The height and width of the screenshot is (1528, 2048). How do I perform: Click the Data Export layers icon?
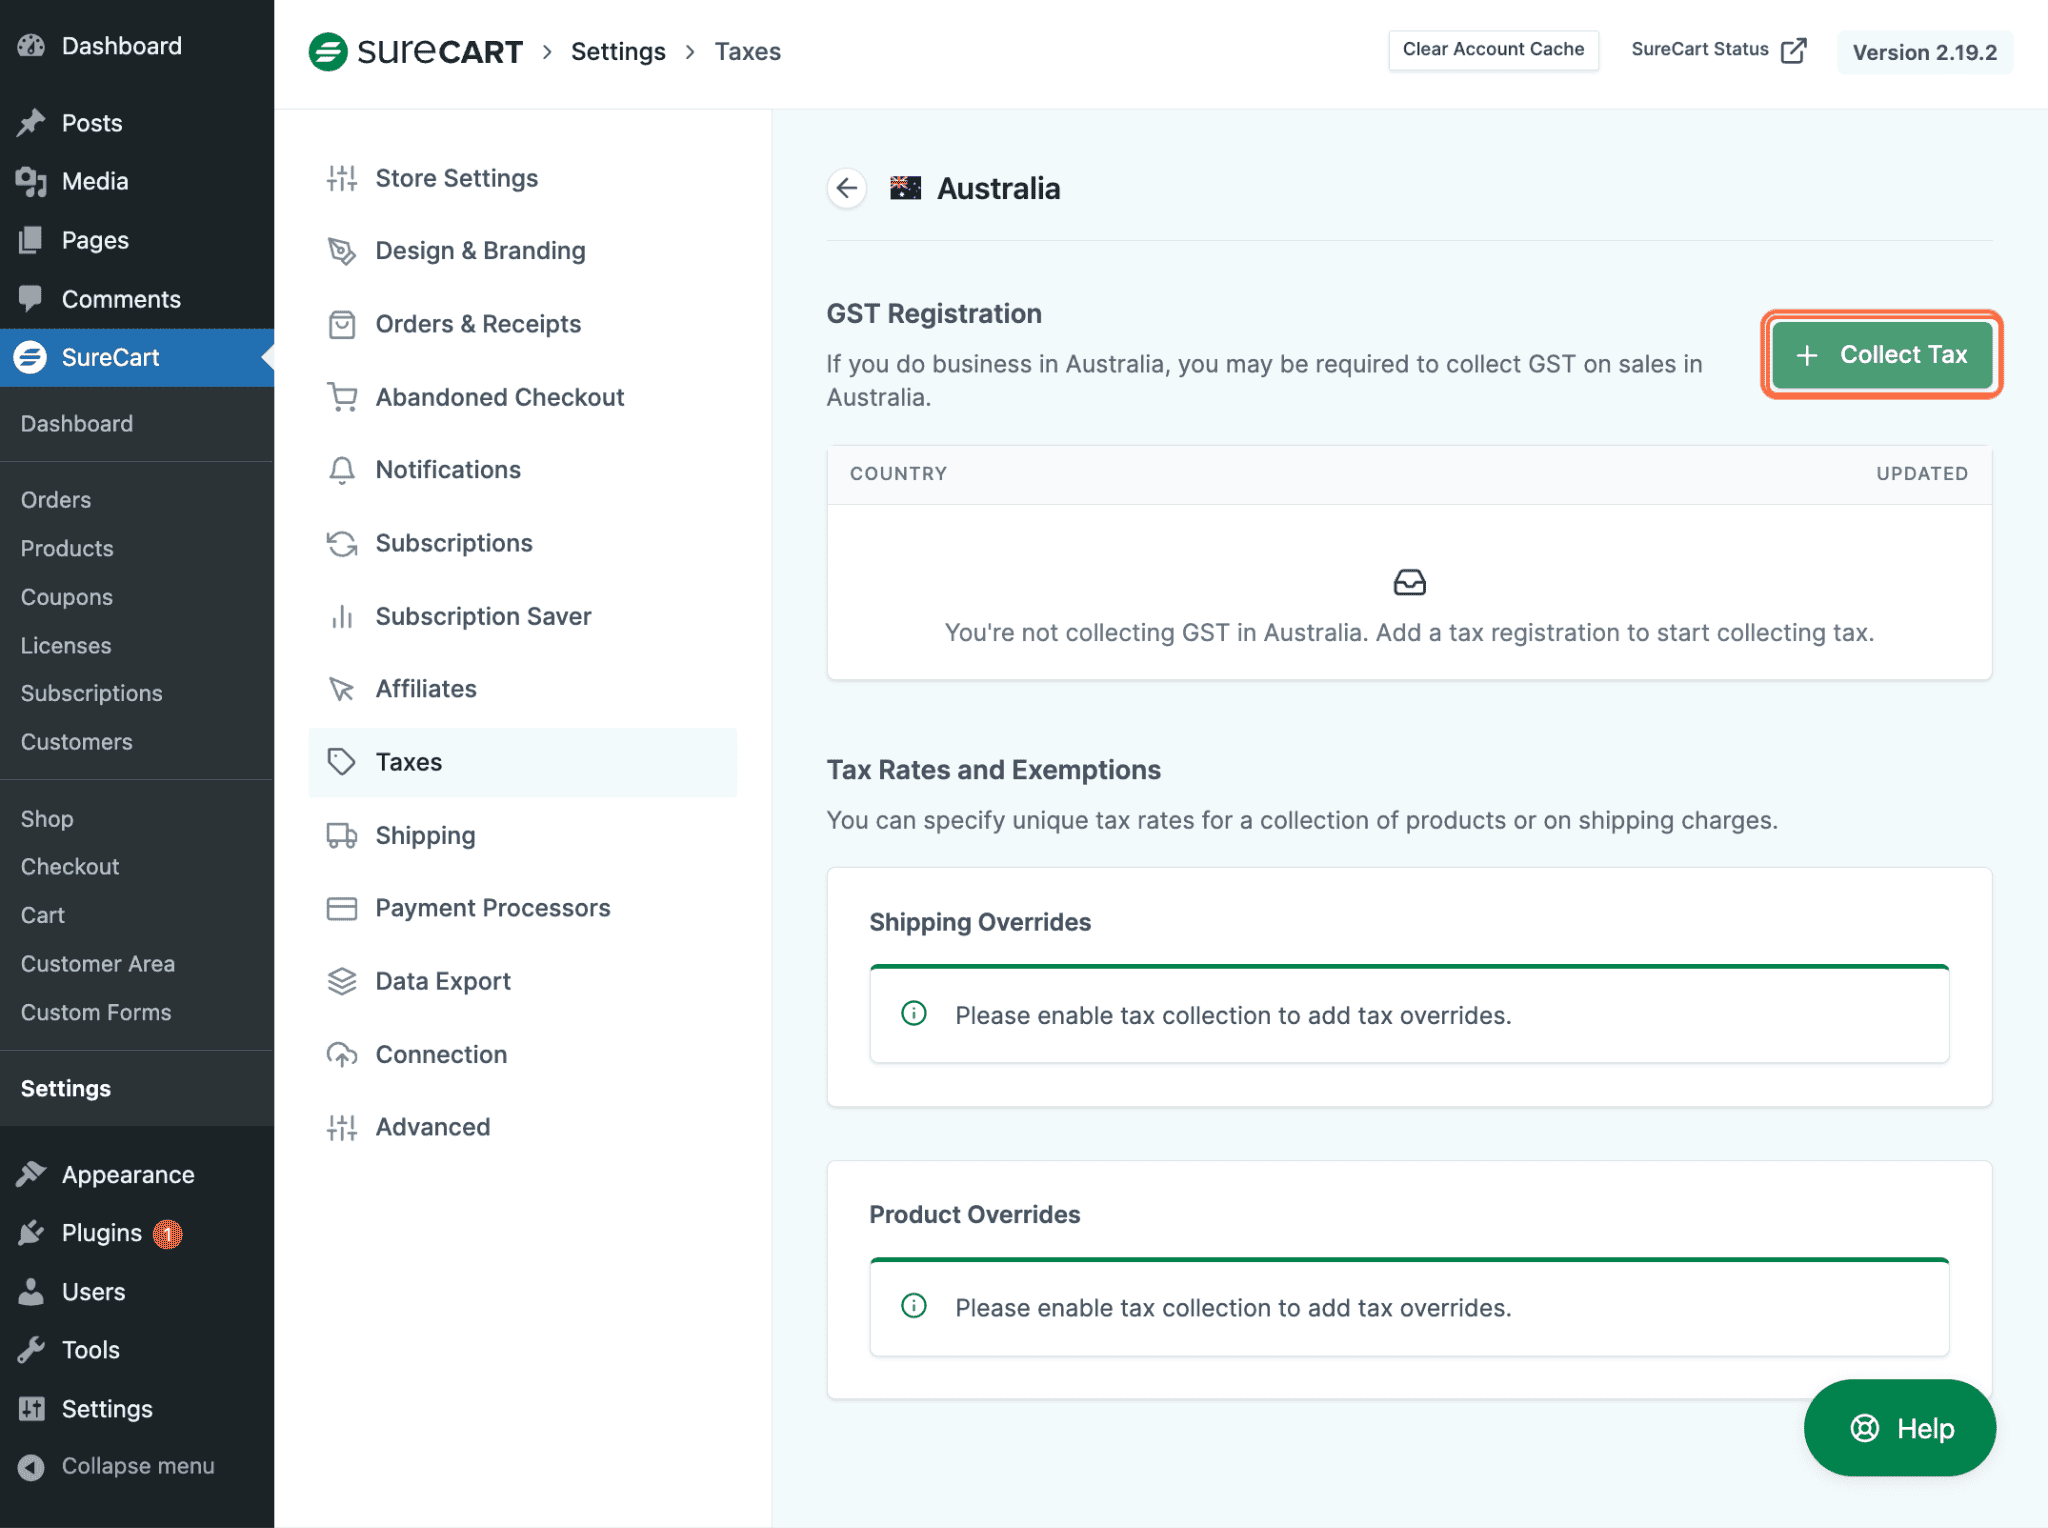click(x=342, y=981)
